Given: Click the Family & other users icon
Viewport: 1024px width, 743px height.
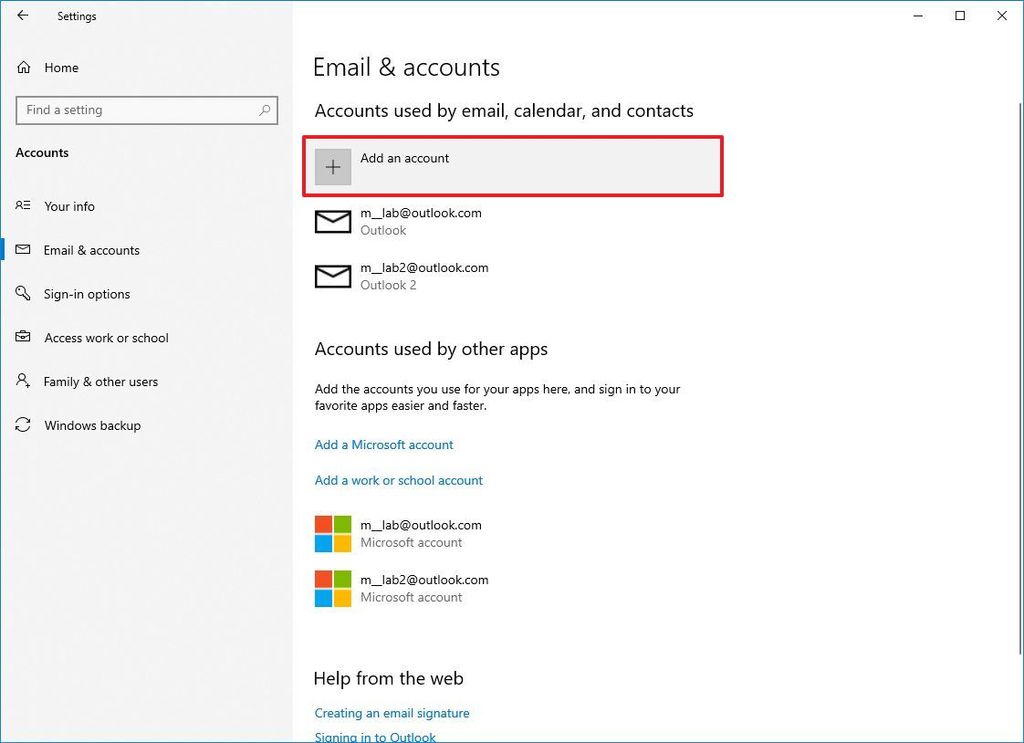Looking at the screenshot, I should [x=23, y=381].
